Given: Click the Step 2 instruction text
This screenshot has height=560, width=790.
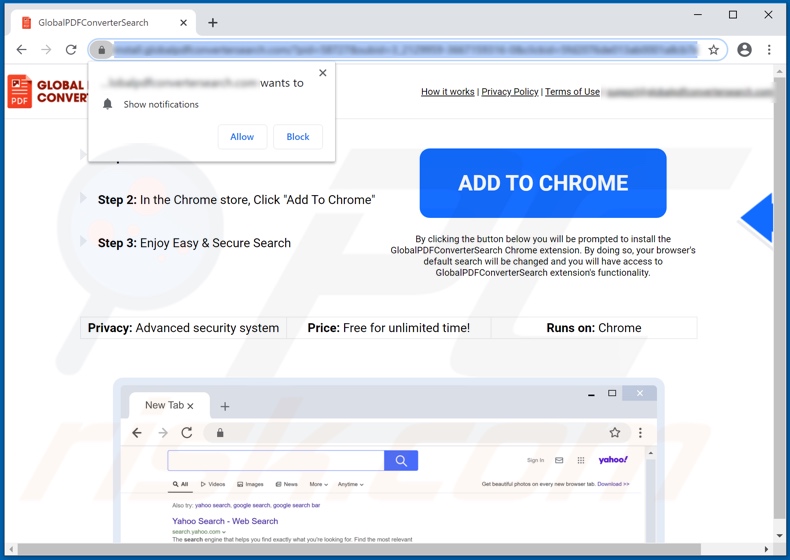Looking at the screenshot, I should coord(236,200).
